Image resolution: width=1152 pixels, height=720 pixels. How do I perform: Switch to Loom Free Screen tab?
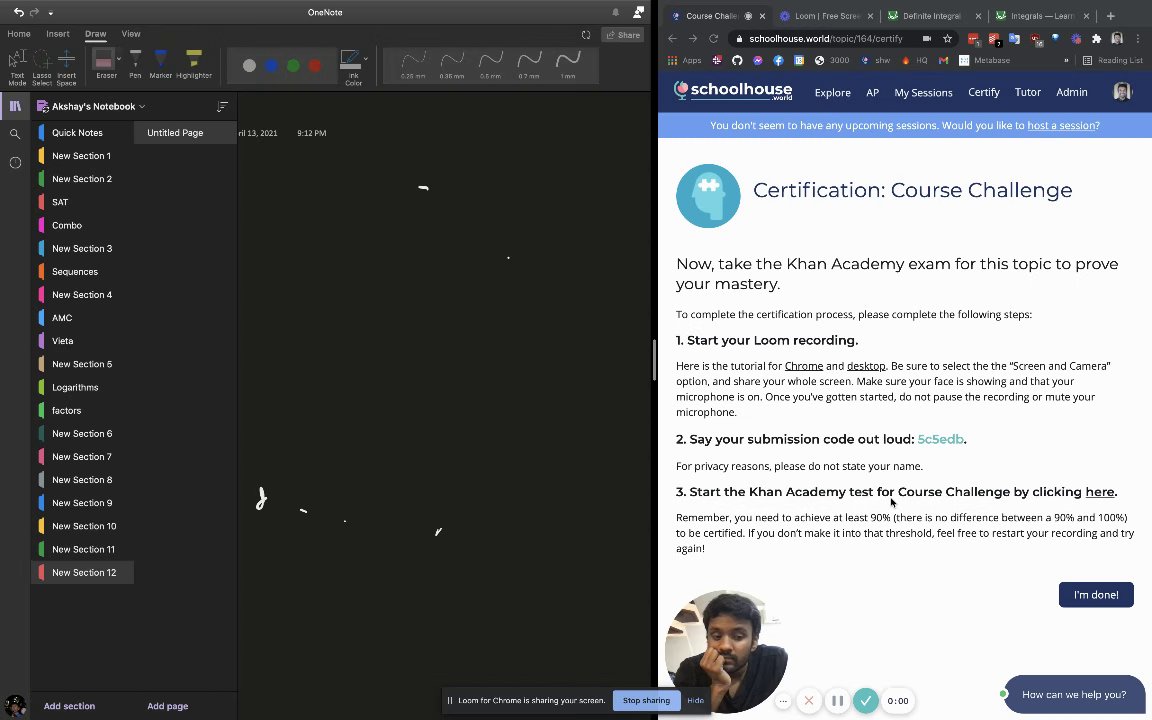825,15
